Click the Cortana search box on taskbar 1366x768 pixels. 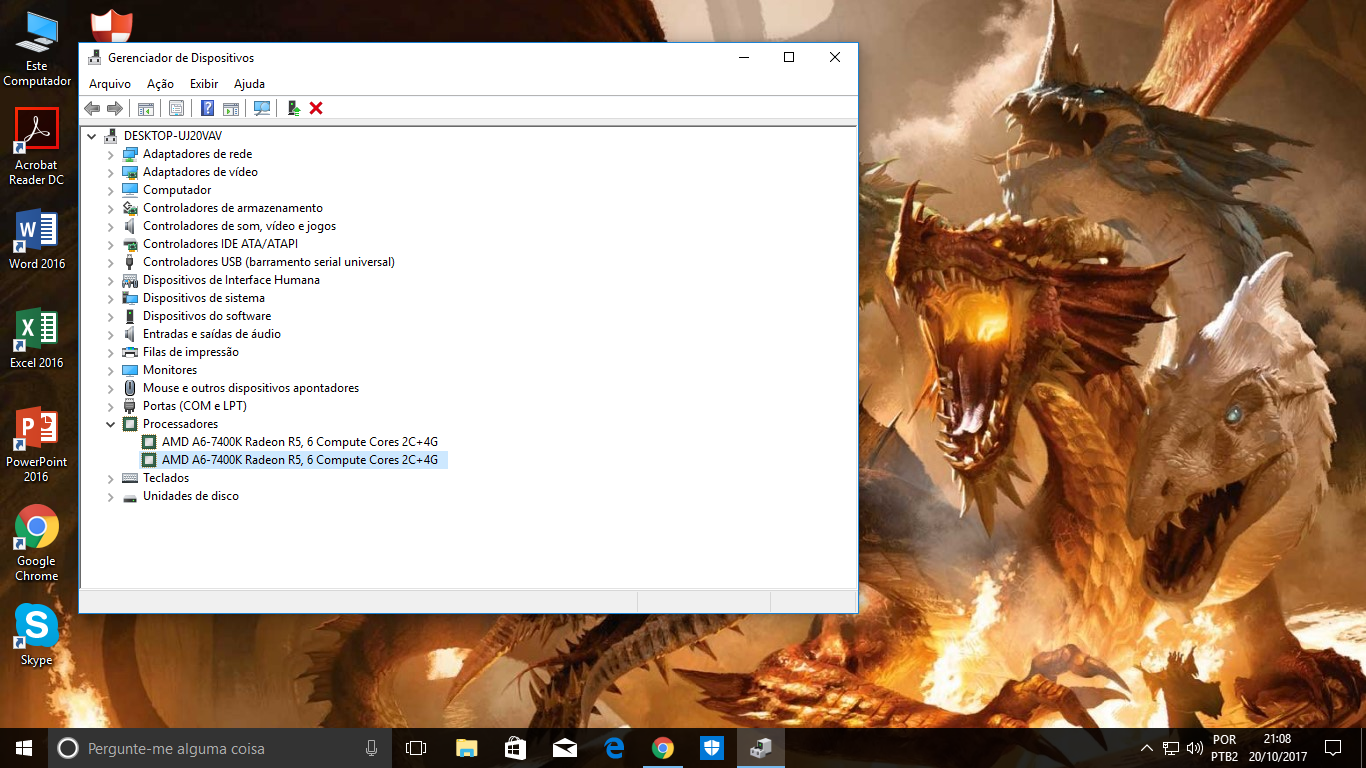(x=220, y=748)
